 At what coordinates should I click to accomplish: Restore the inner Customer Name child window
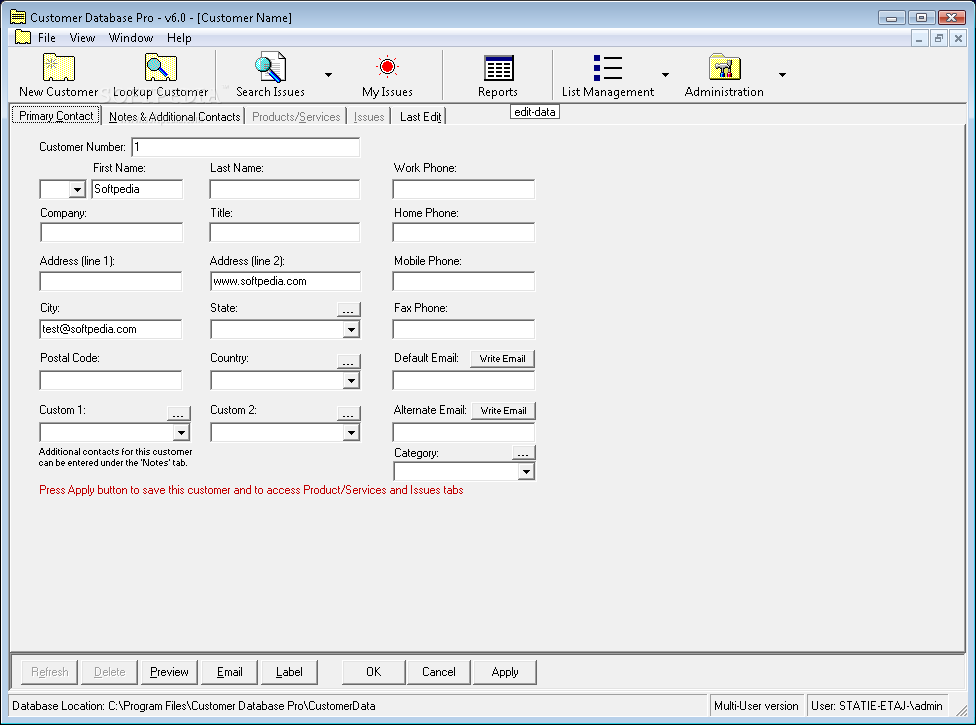coord(939,39)
